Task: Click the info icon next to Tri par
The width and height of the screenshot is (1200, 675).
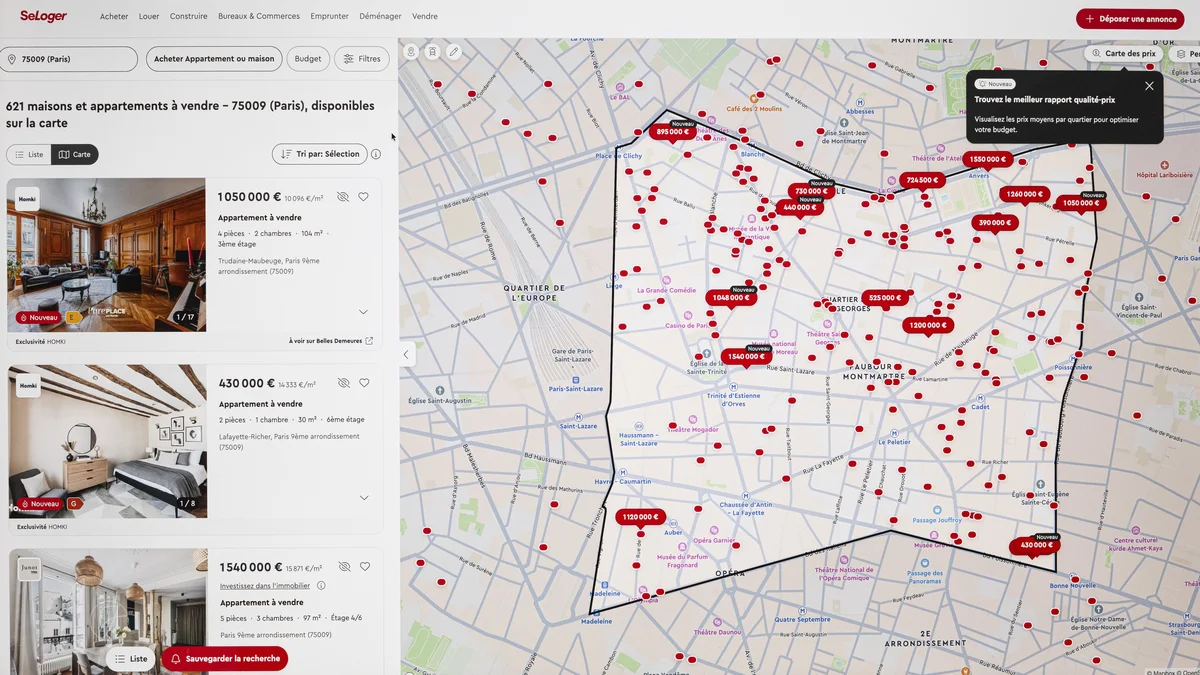Action: 375,154
